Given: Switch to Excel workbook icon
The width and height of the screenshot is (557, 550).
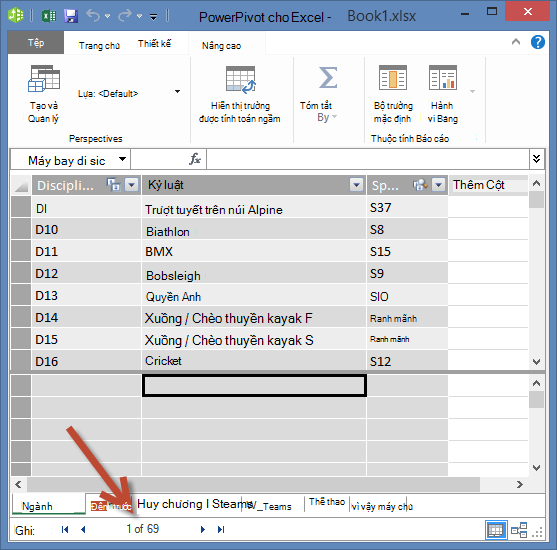Looking at the screenshot, I should tap(49, 16).
